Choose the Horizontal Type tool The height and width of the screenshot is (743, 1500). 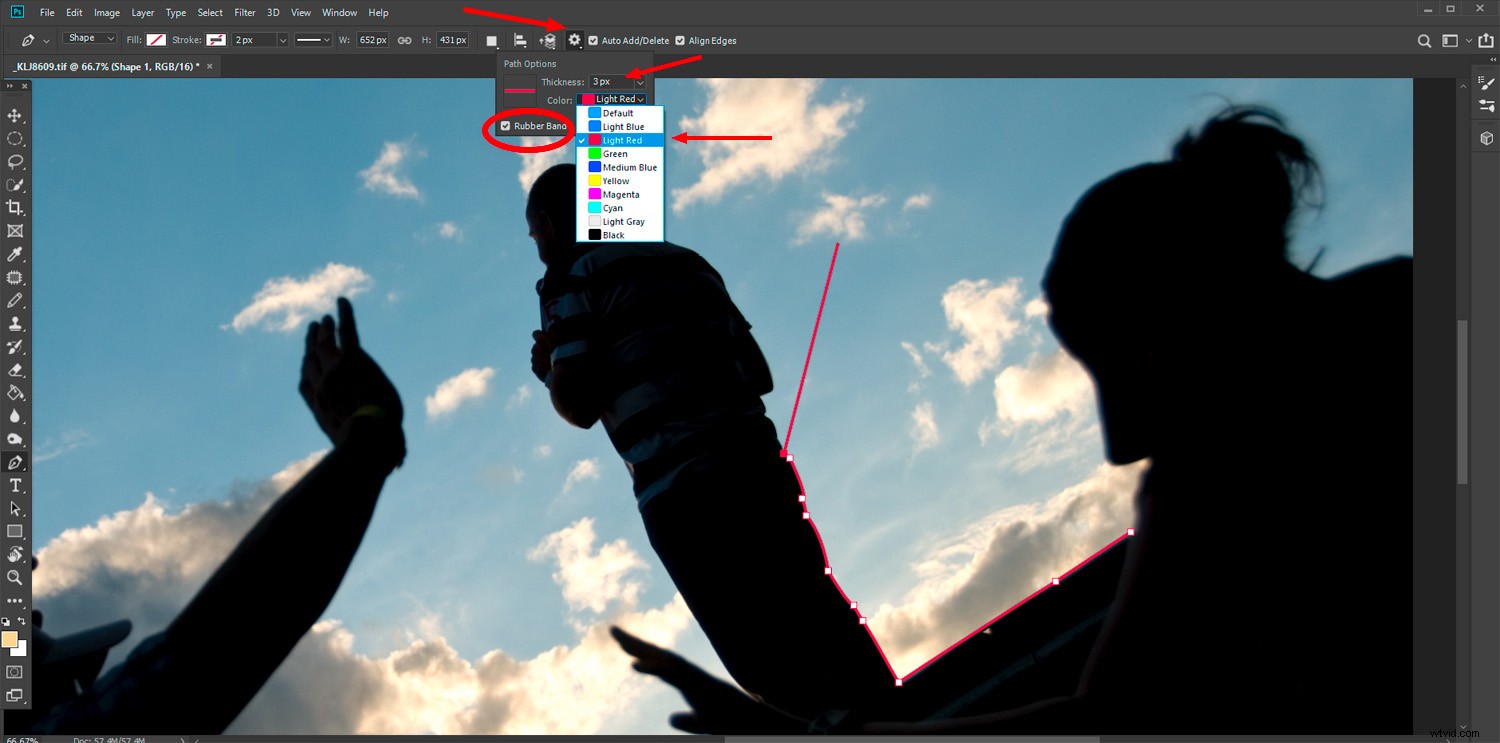(15, 484)
